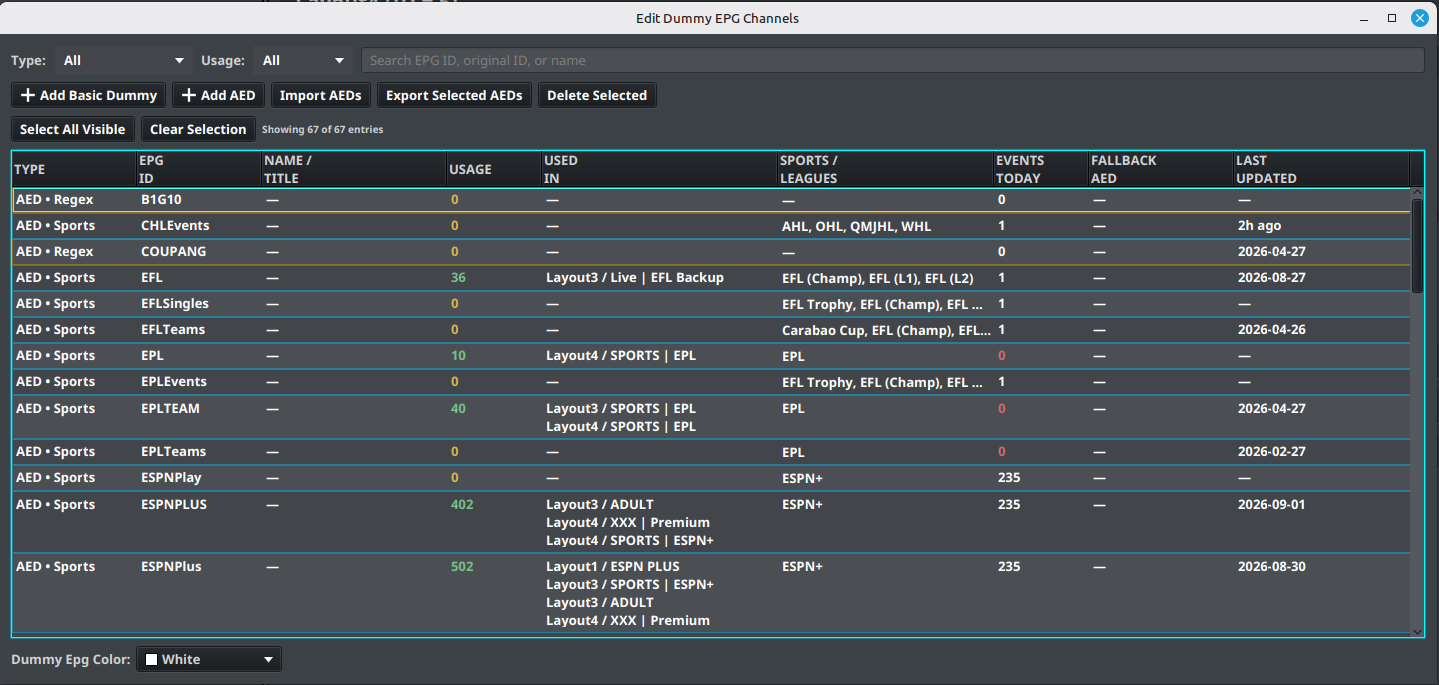Select the CHLEvents row
The width and height of the screenshot is (1439, 685).
[x=711, y=226]
